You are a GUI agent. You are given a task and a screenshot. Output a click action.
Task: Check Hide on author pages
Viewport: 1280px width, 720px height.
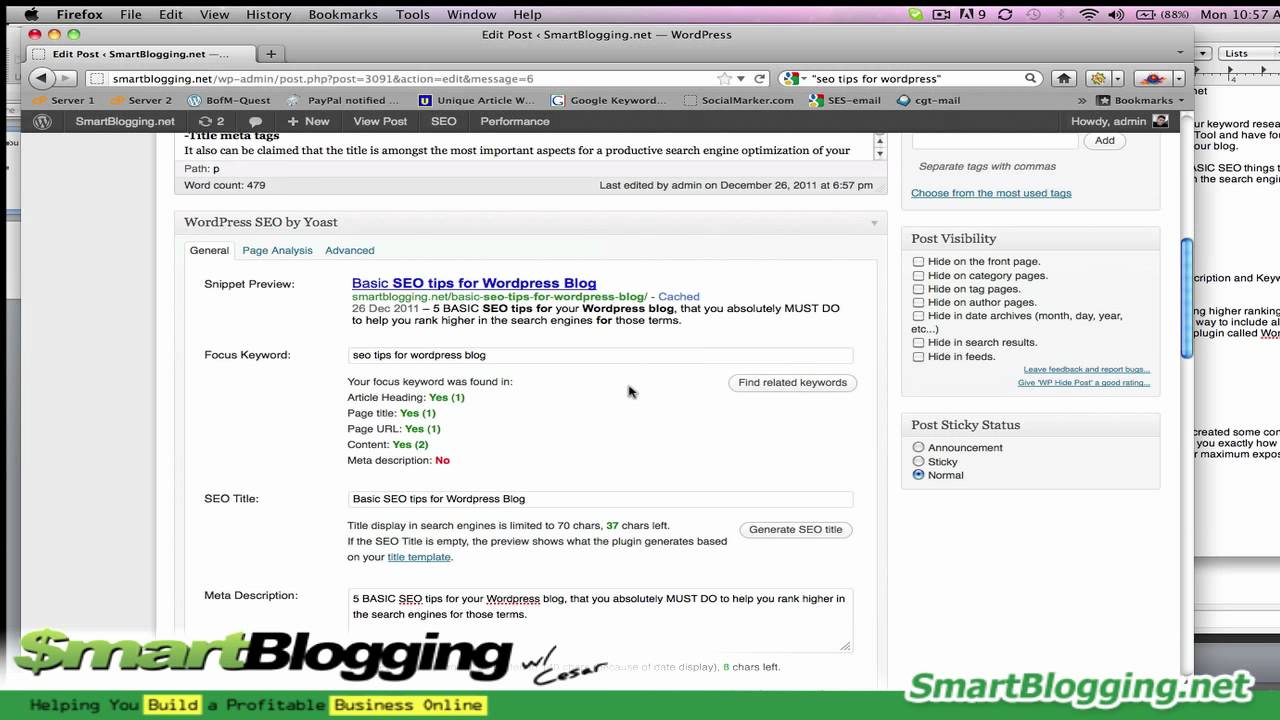coord(918,302)
